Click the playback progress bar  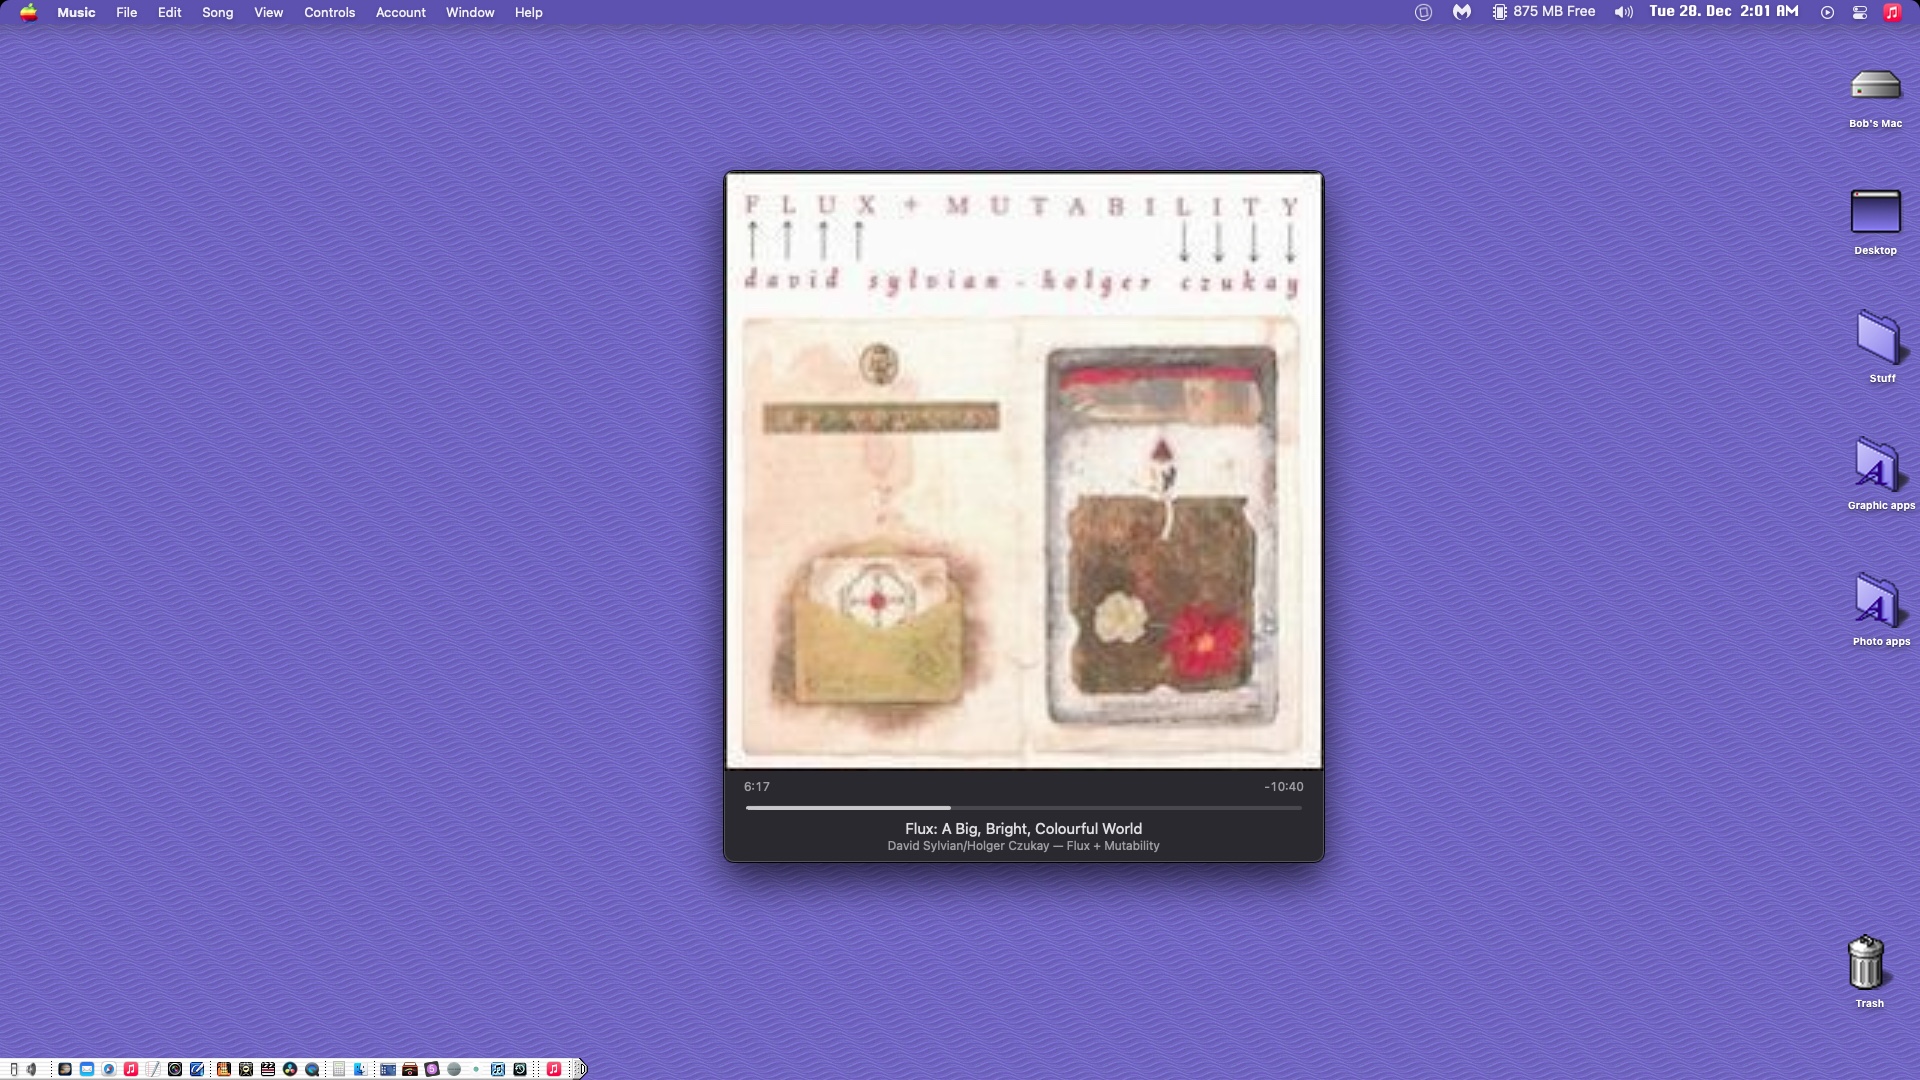pos(1023,807)
